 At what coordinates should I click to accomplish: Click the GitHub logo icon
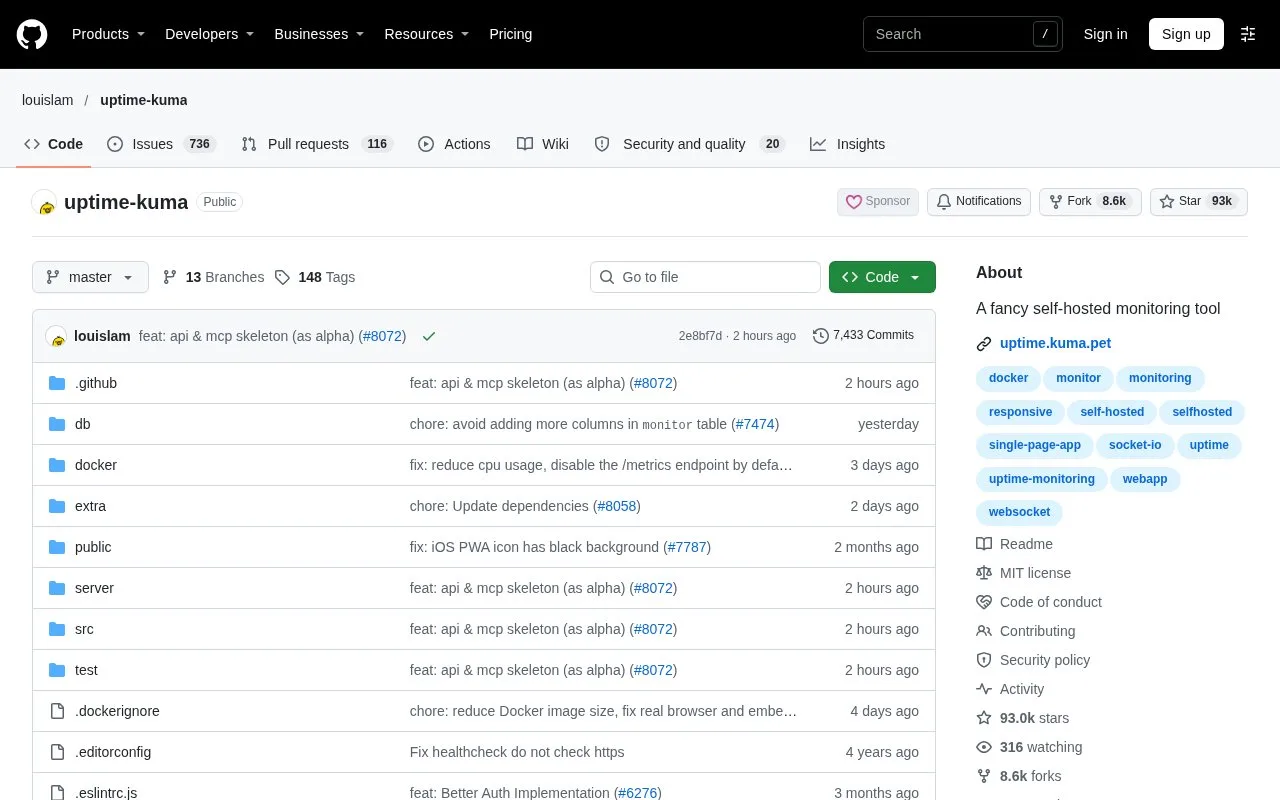[32, 34]
